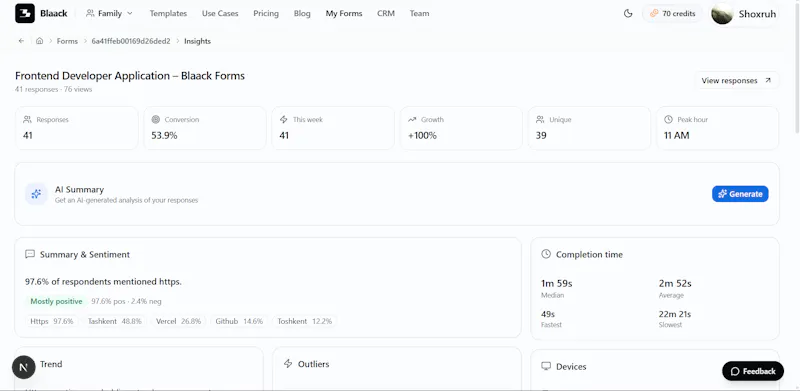Click the +100% growth value

422,136
